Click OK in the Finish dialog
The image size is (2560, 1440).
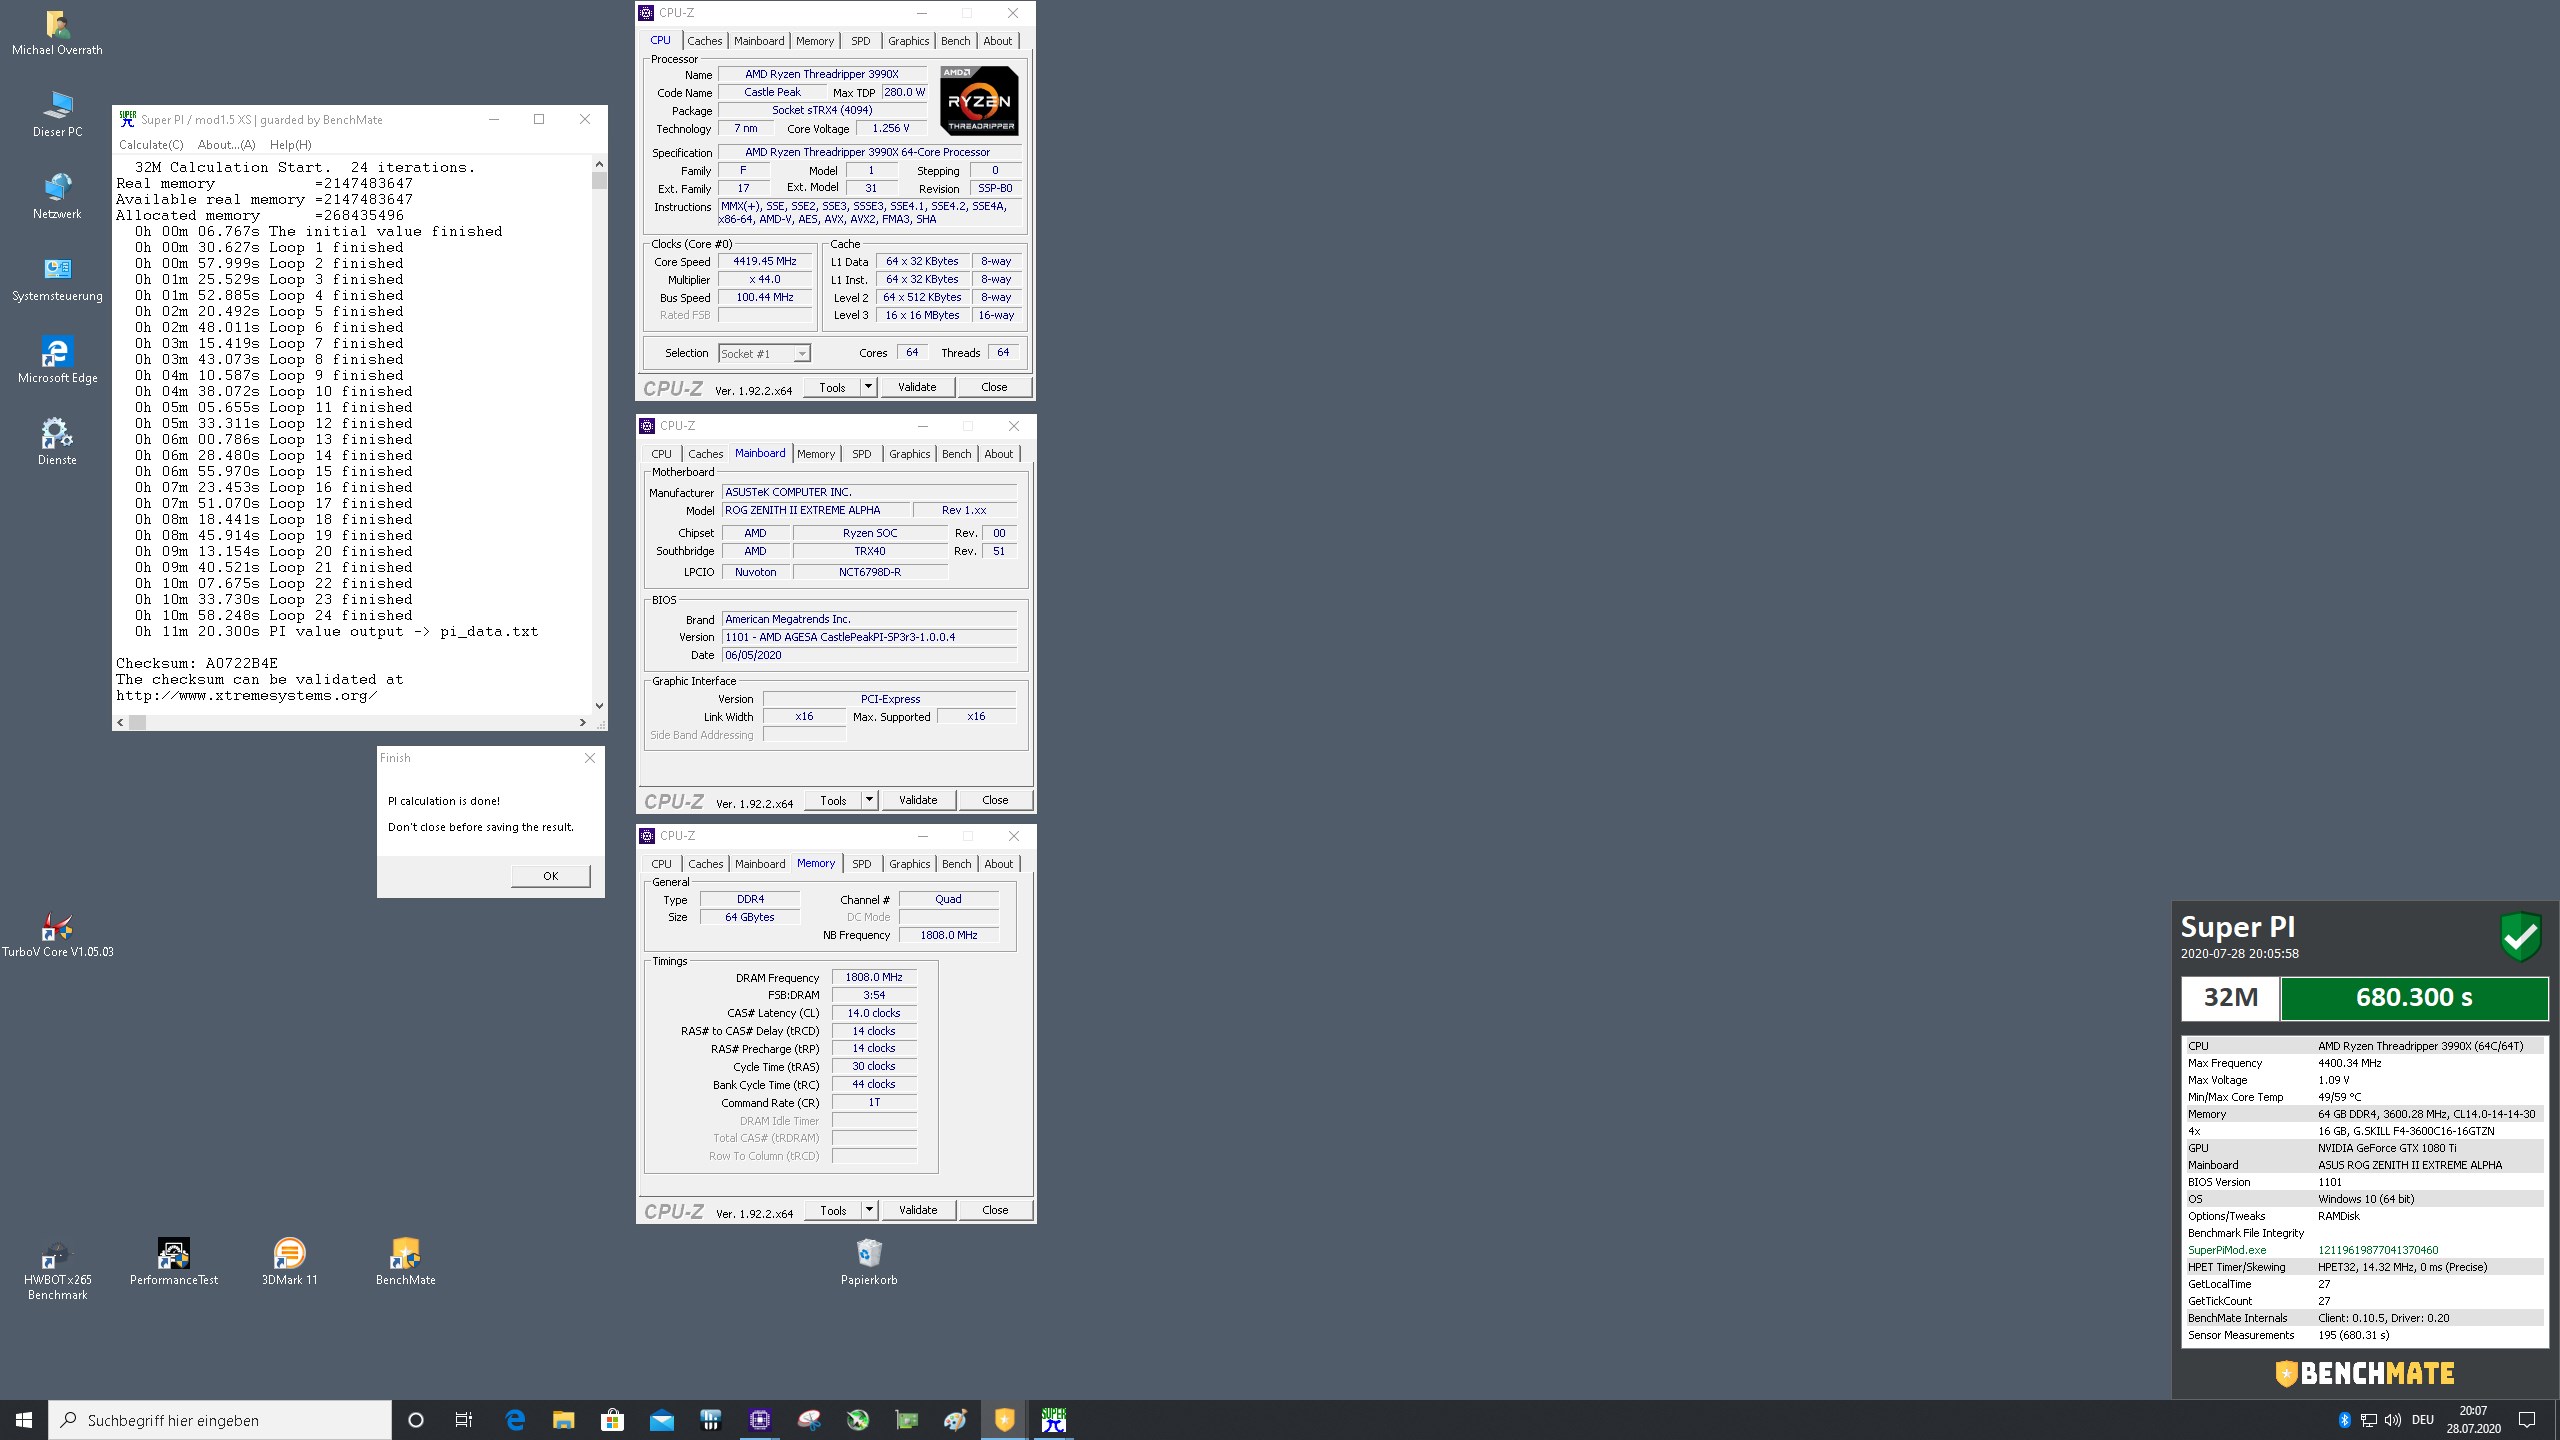[x=550, y=876]
